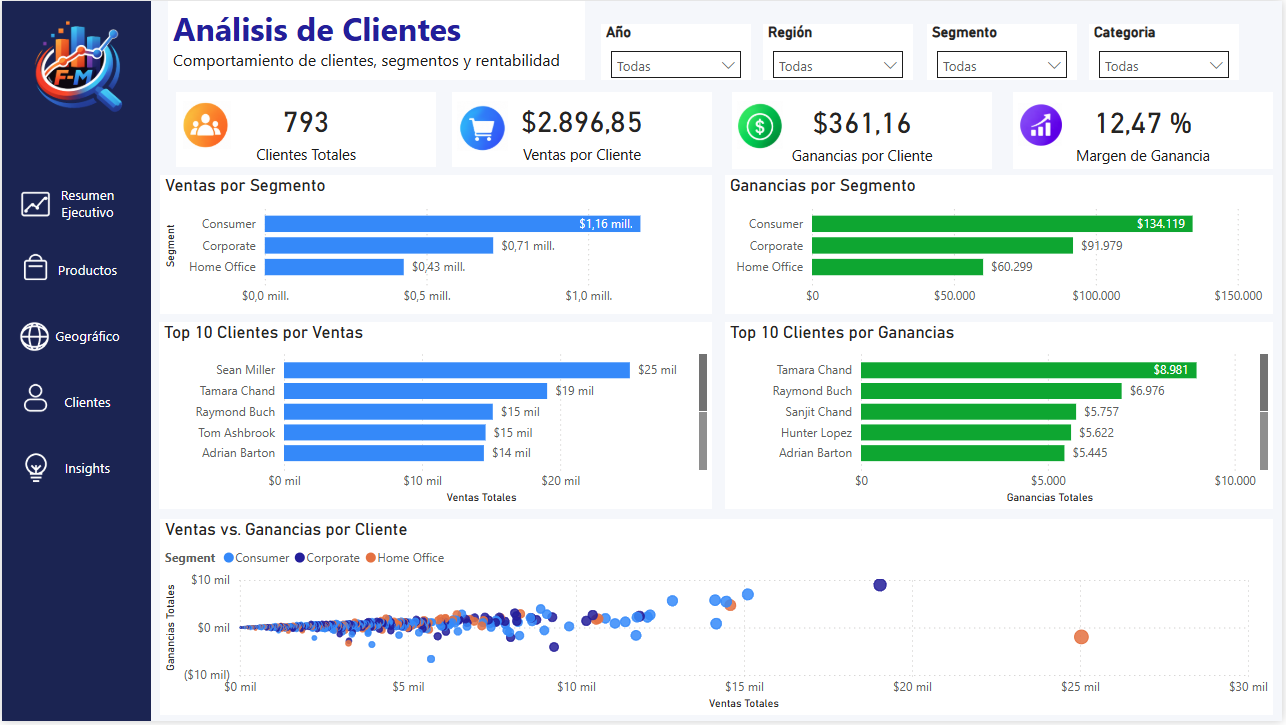Viewport: 1286px width, 725px height.
Task: Click the Año dropdown chevron arrow
Action: (728, 65)
